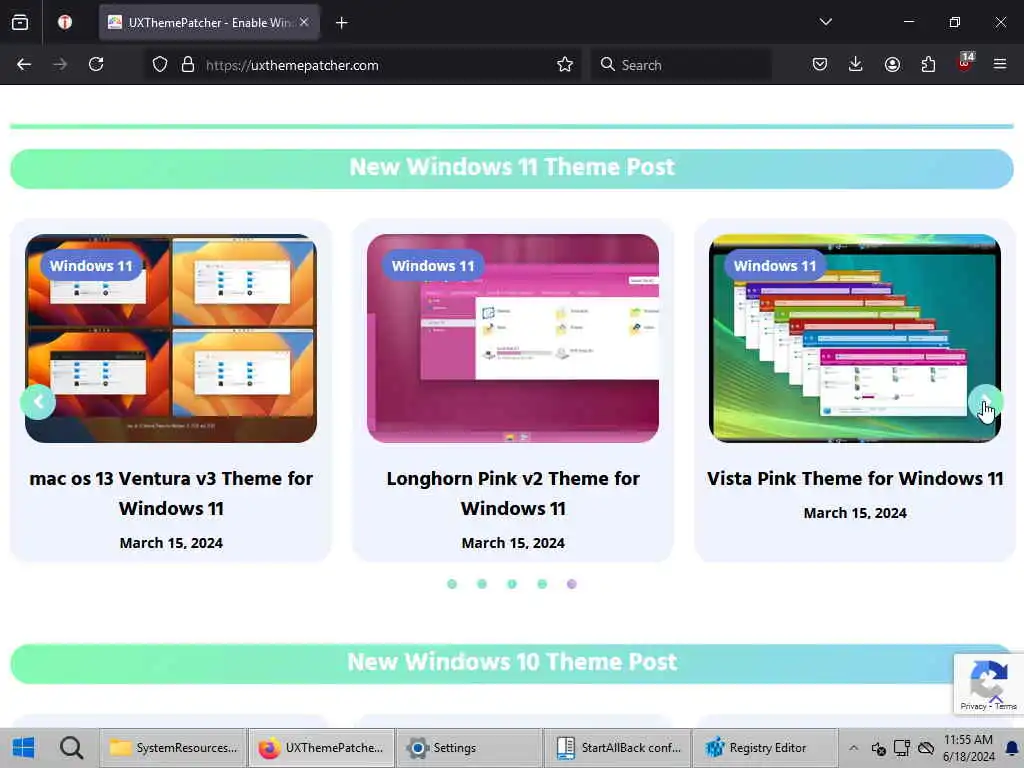View site security padlock info

pyautogui.click(x=188, y=64)
